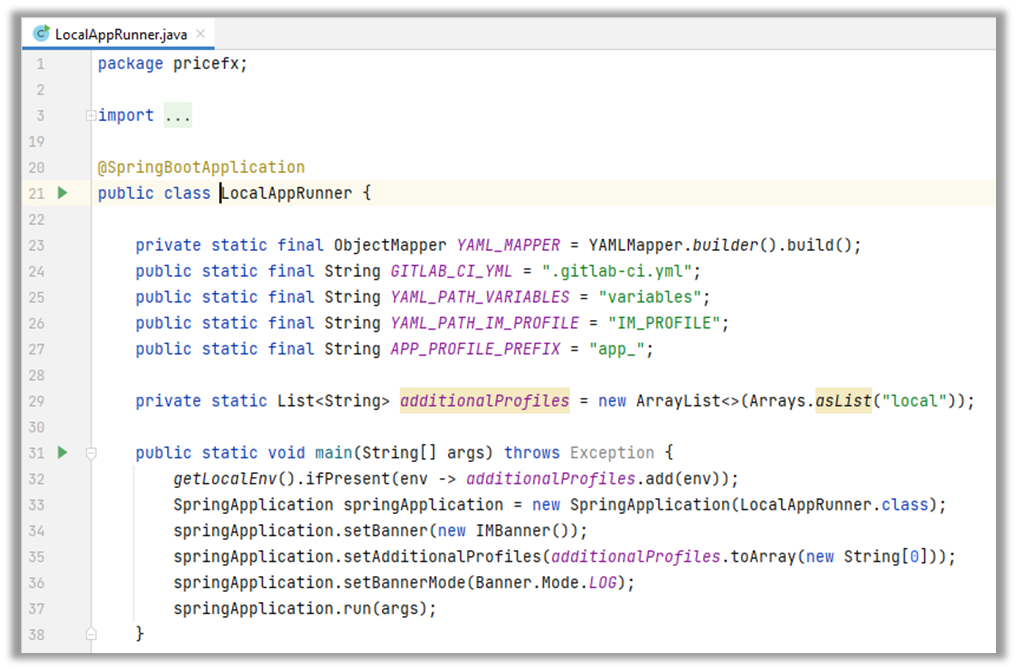This screenshot has height=670, width=1017.
Task: Click the LocalAppRunner class name in its declaration
Action: pos(286,193)
